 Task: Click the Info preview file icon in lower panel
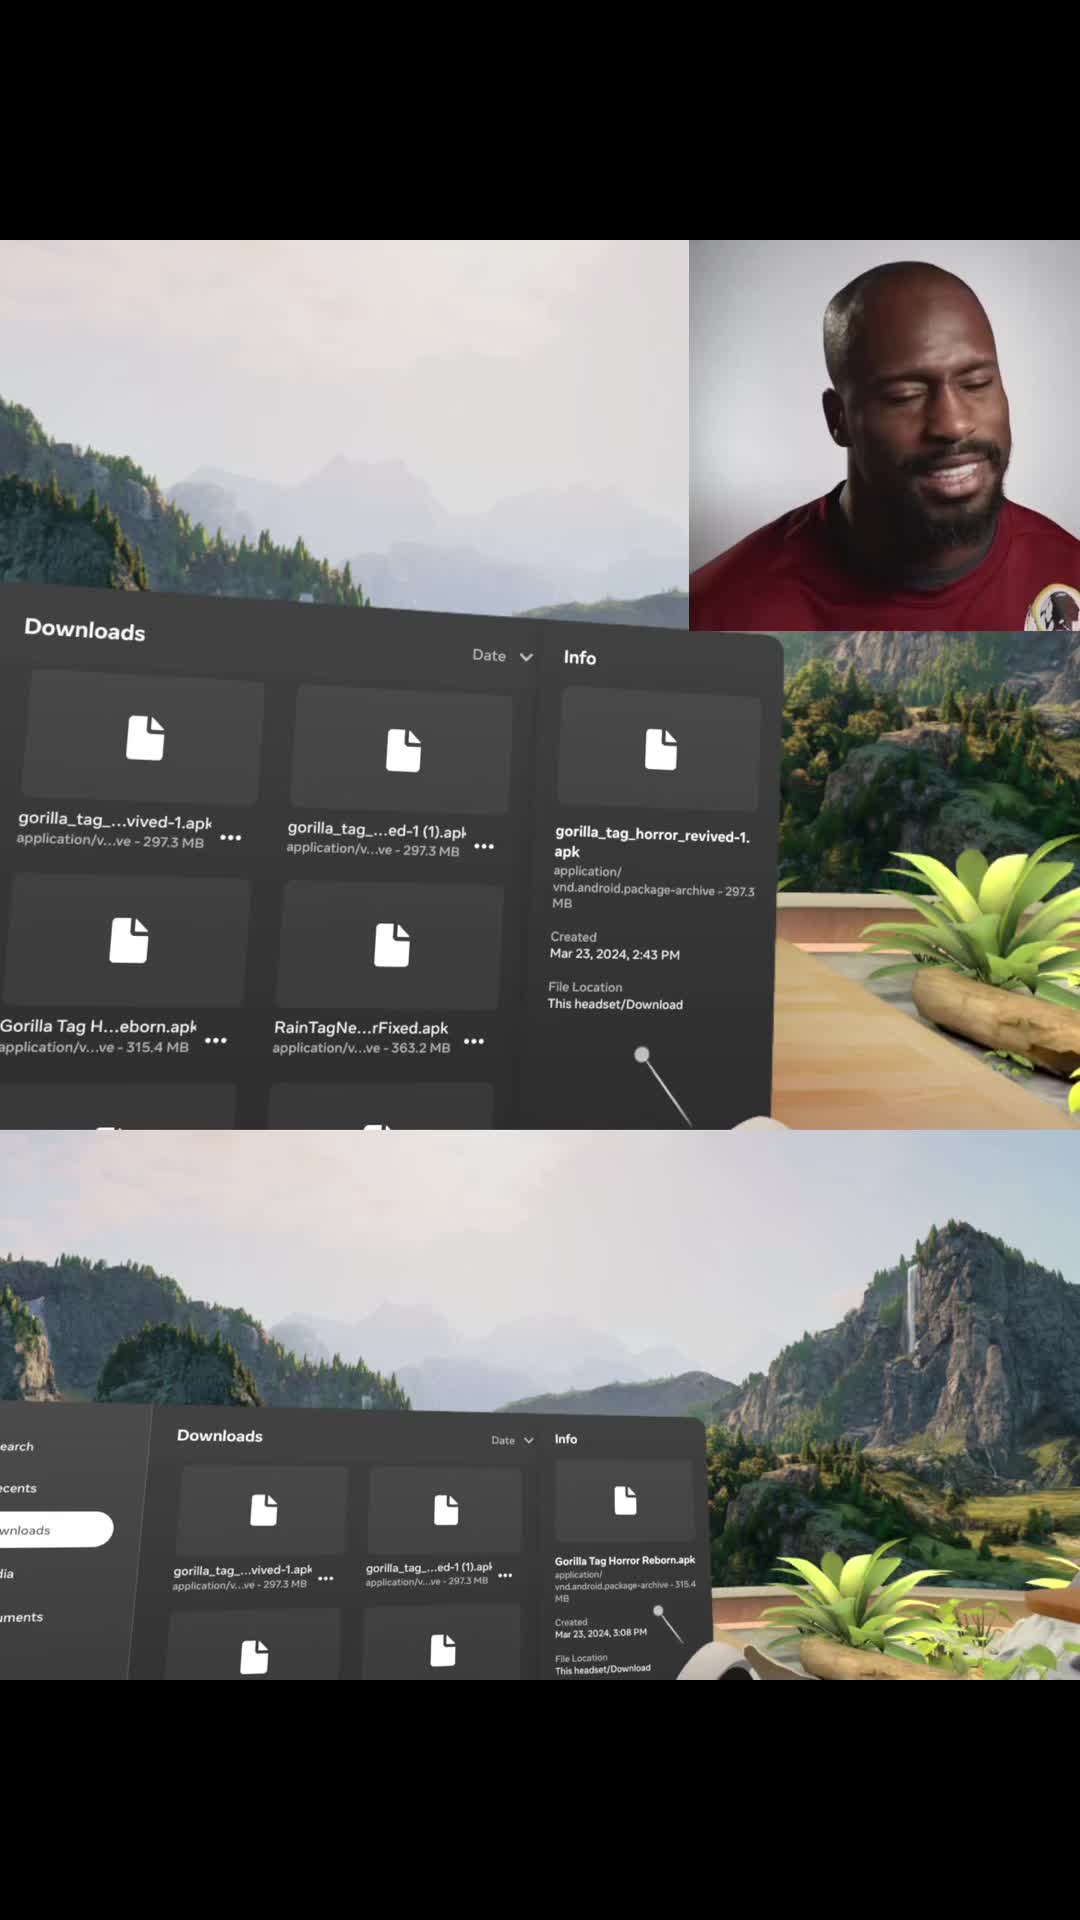point(625,1500)
